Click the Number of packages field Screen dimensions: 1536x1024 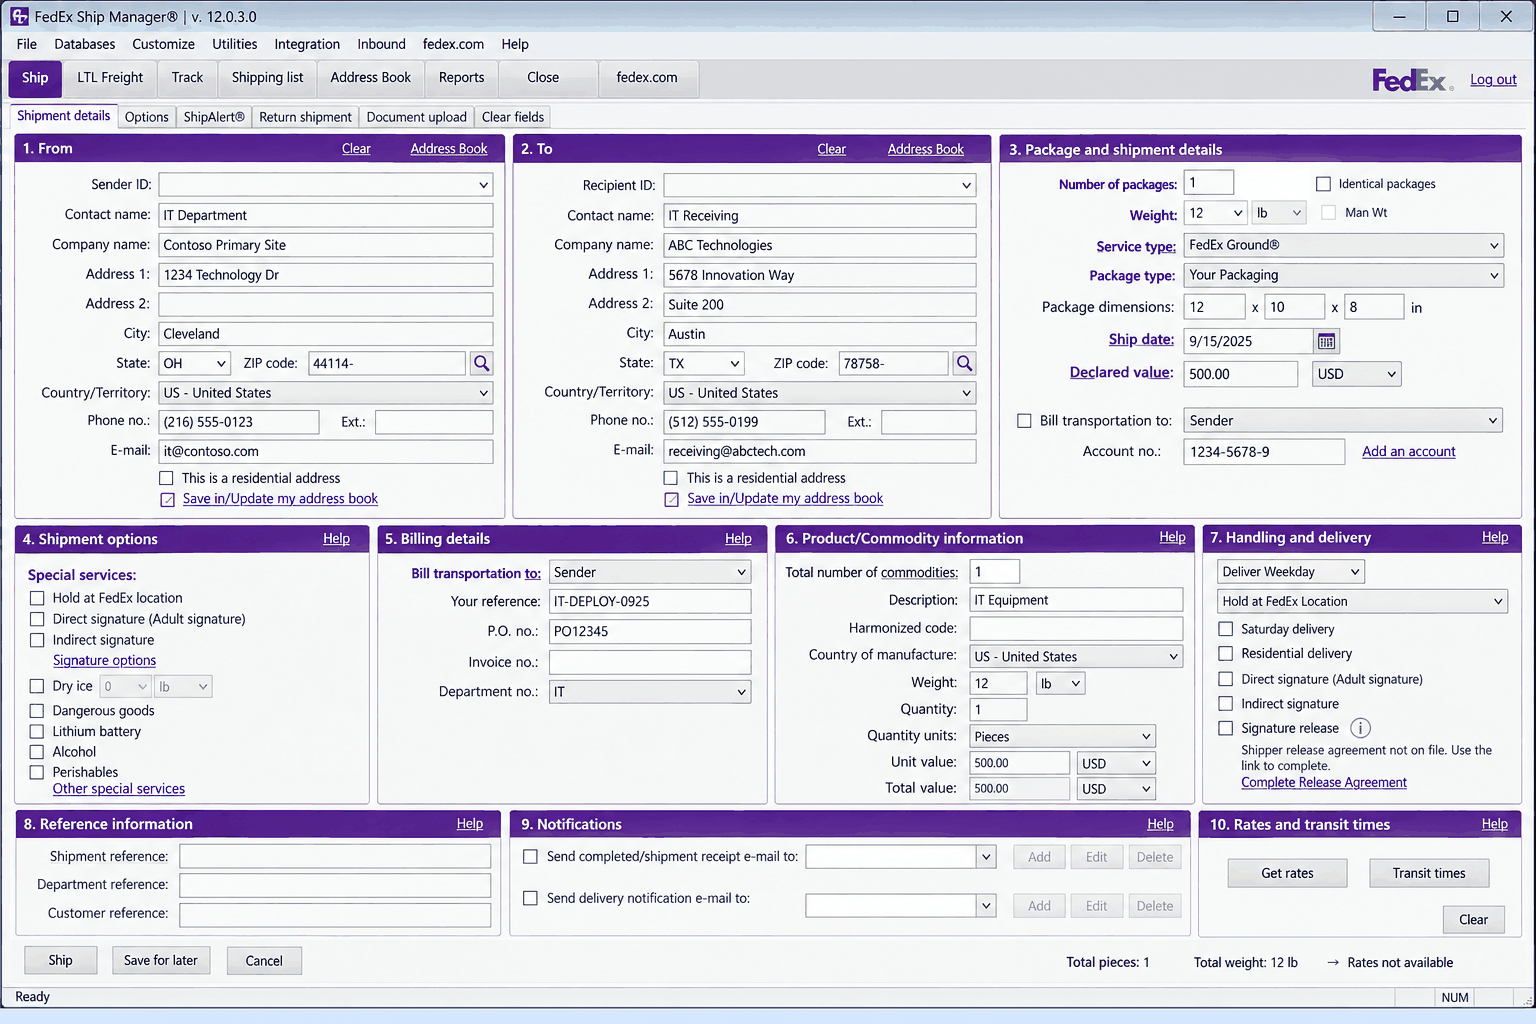pos(1208,183)
